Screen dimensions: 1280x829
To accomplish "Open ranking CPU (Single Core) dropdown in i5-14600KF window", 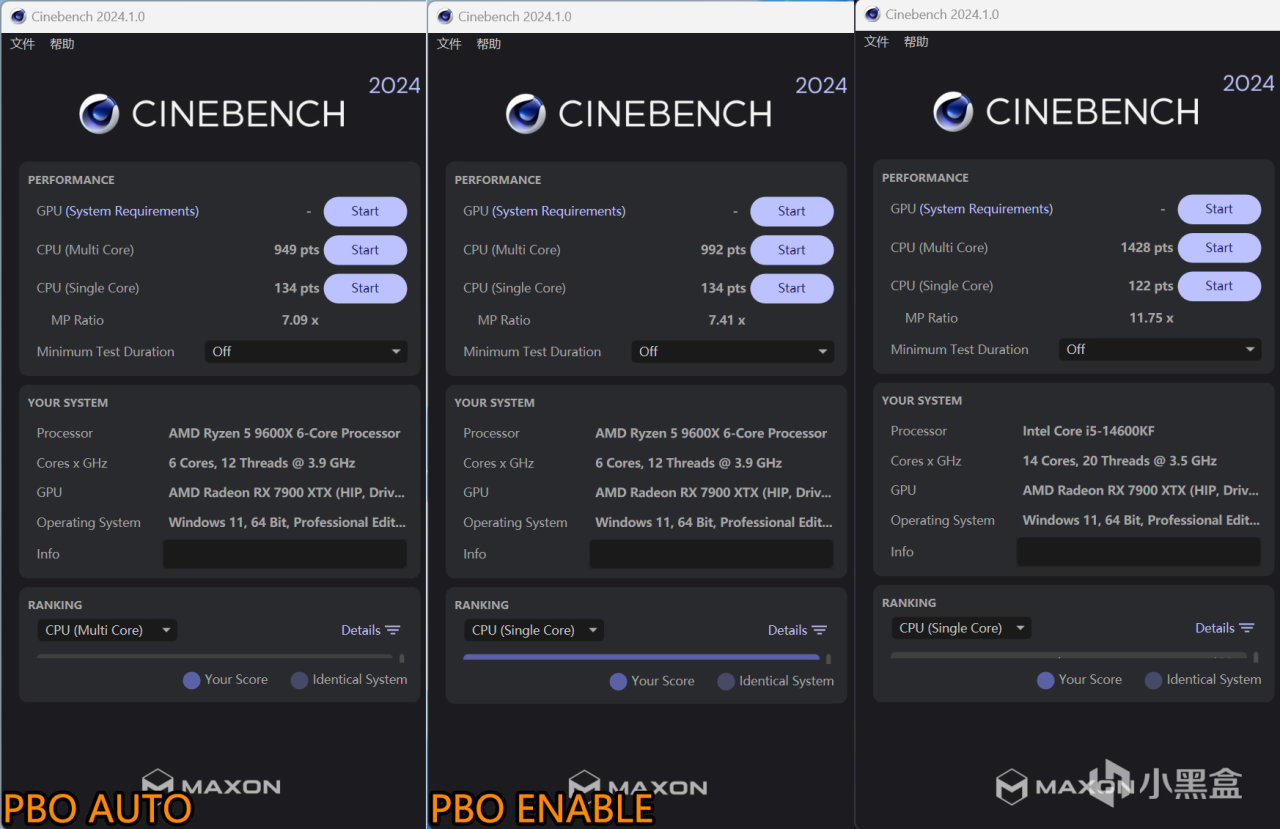I will pyautogui.click(x=961, y=628).
